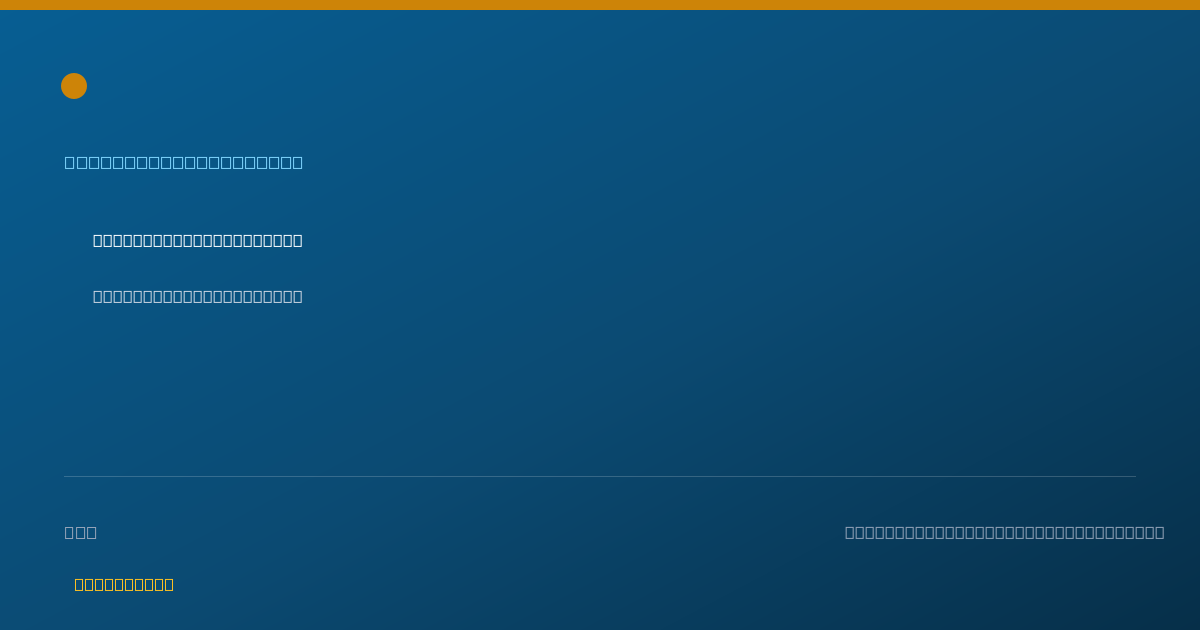Click first character of long grey footer text
This screenshot has width=1200, height=630.
[850, 532]
